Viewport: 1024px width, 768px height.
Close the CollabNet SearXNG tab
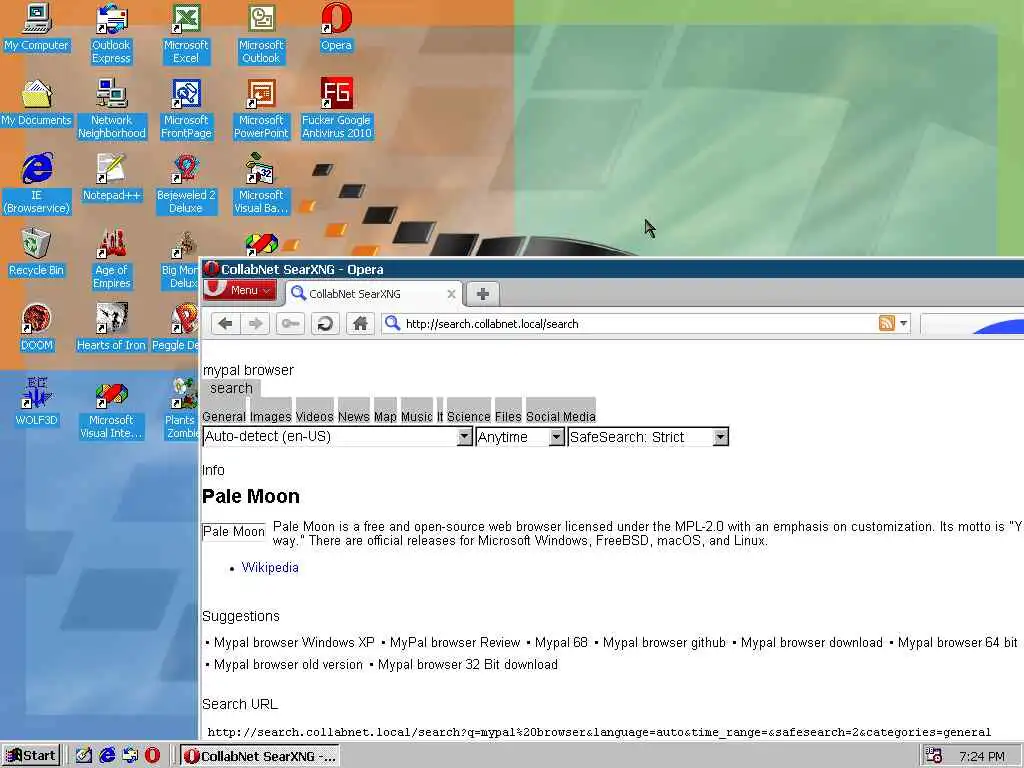pyautogui.click(x=451, y=294)
